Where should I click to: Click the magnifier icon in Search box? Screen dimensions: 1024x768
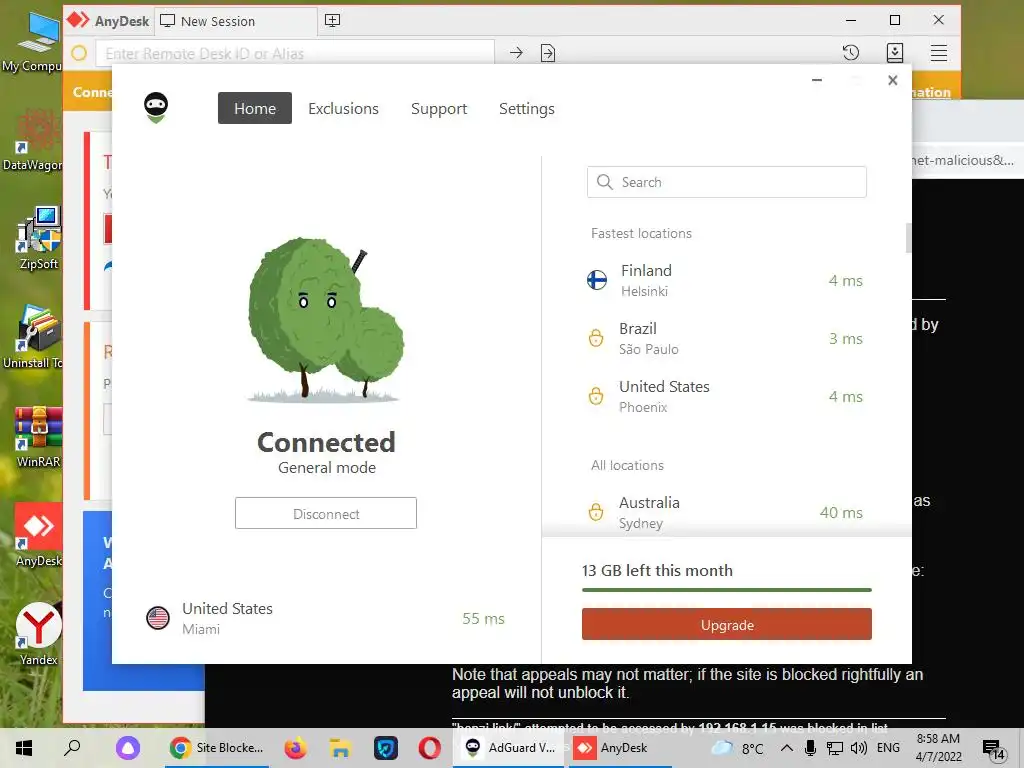[605, 182]
